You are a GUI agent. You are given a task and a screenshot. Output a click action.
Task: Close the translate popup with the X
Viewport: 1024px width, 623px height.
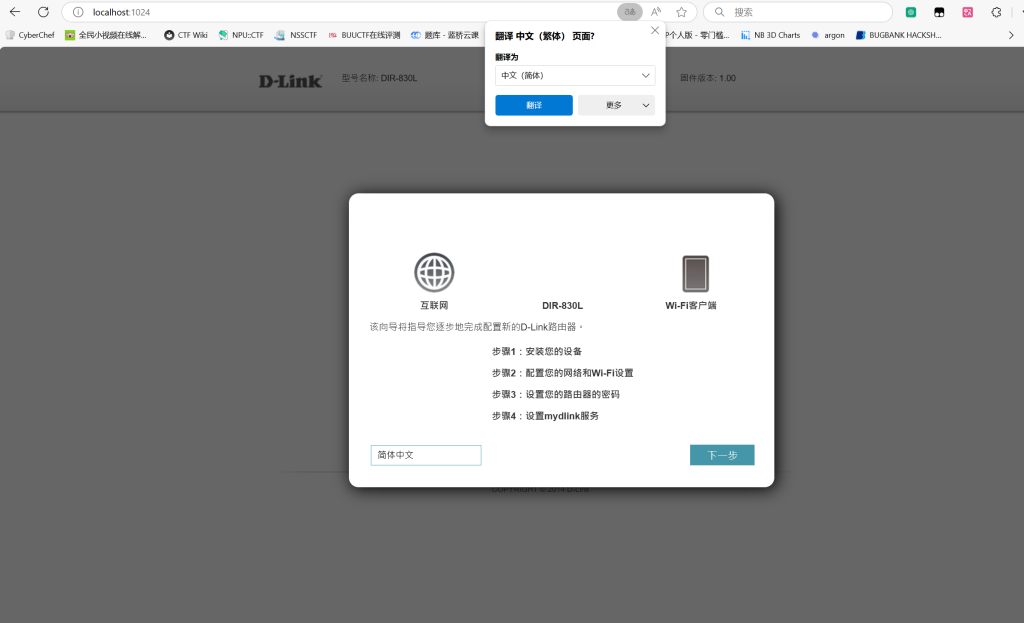click(x=655, y=30)
